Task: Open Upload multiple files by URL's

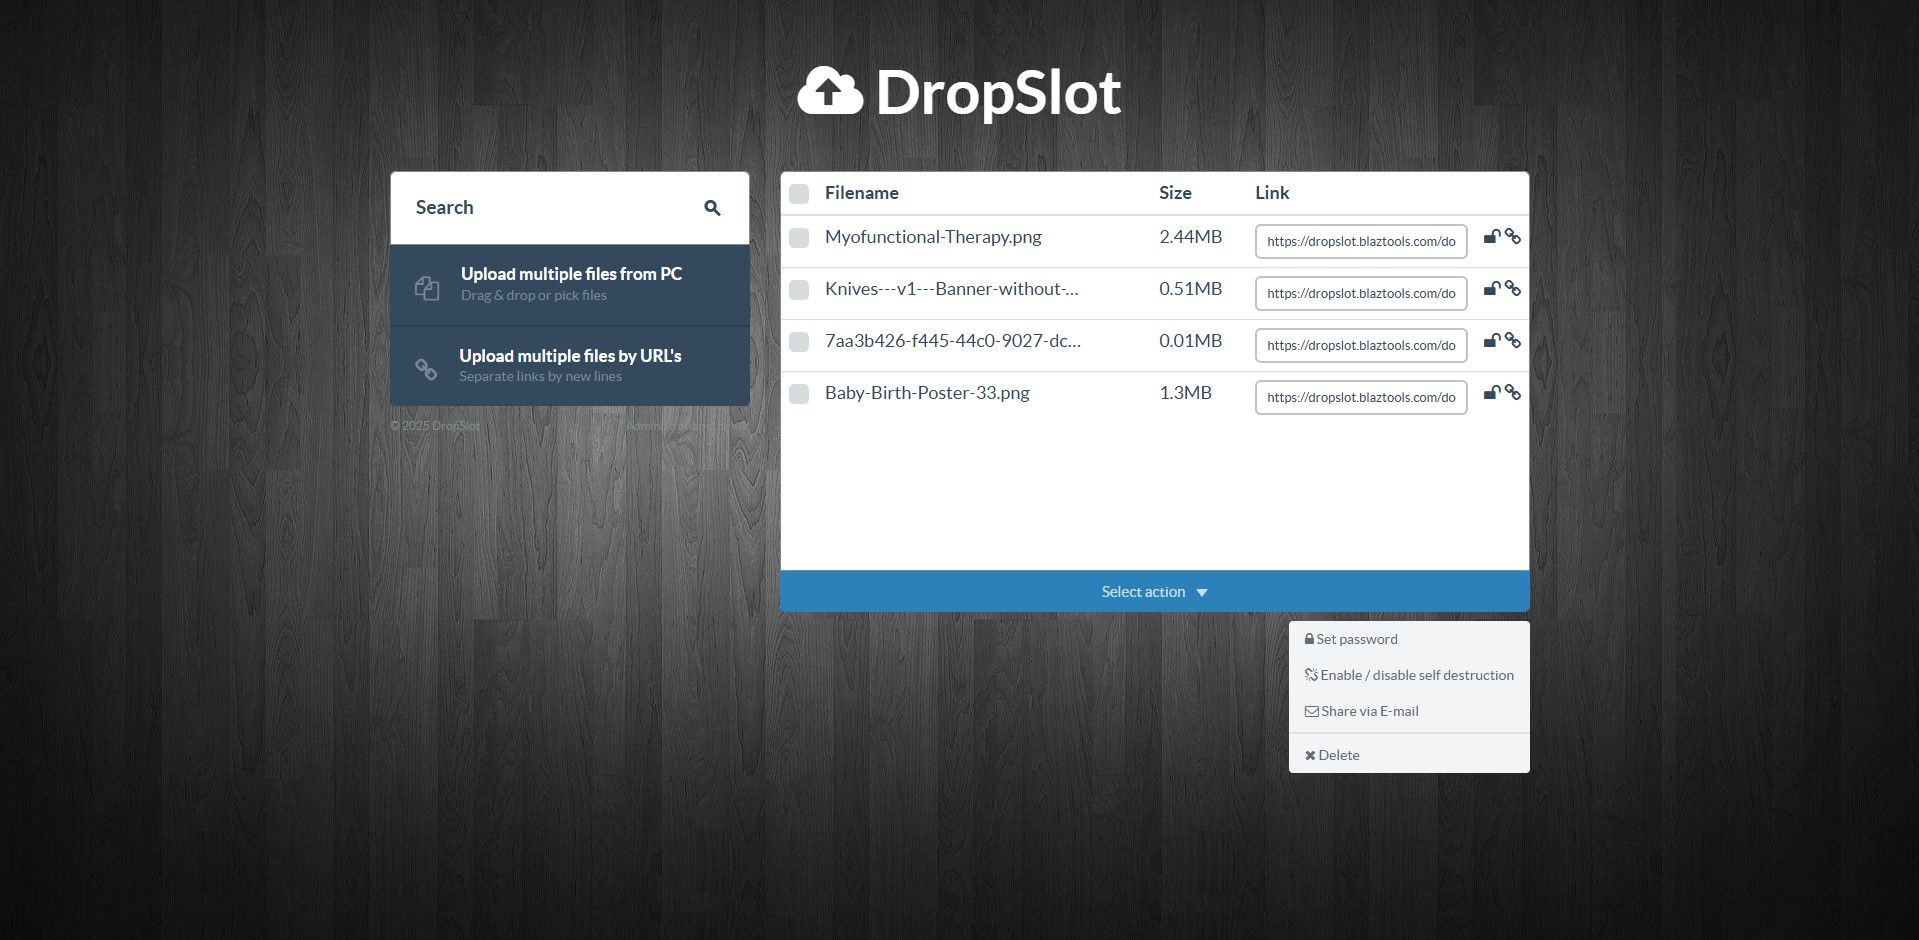Action: click(x=570, y=366)
